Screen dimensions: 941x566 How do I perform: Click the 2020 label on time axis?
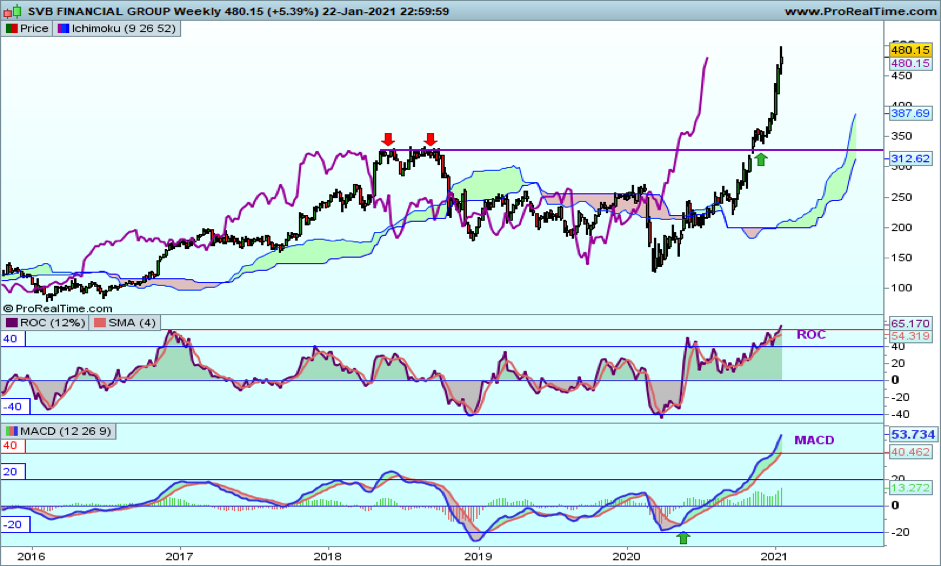click(x=627, y=556)
